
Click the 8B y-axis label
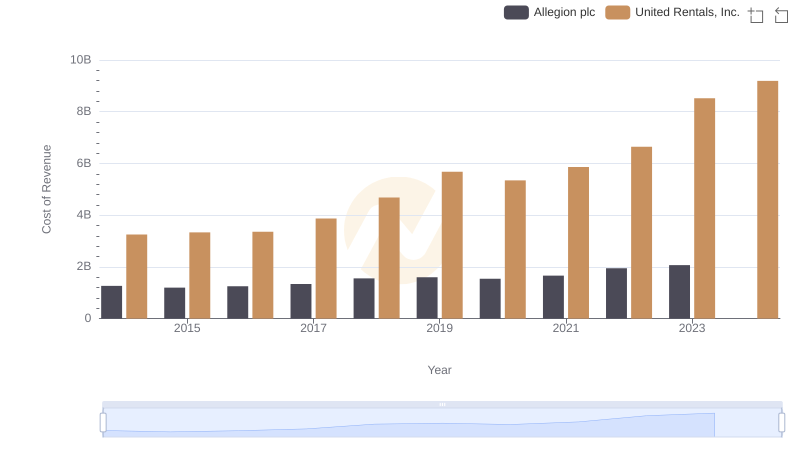[84, 111]
